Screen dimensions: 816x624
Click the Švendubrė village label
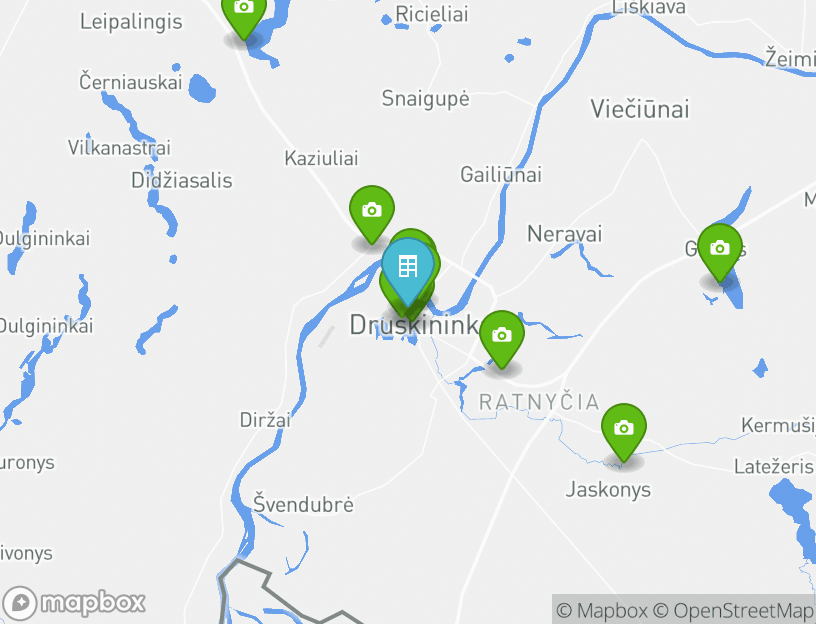coord(303,504)
